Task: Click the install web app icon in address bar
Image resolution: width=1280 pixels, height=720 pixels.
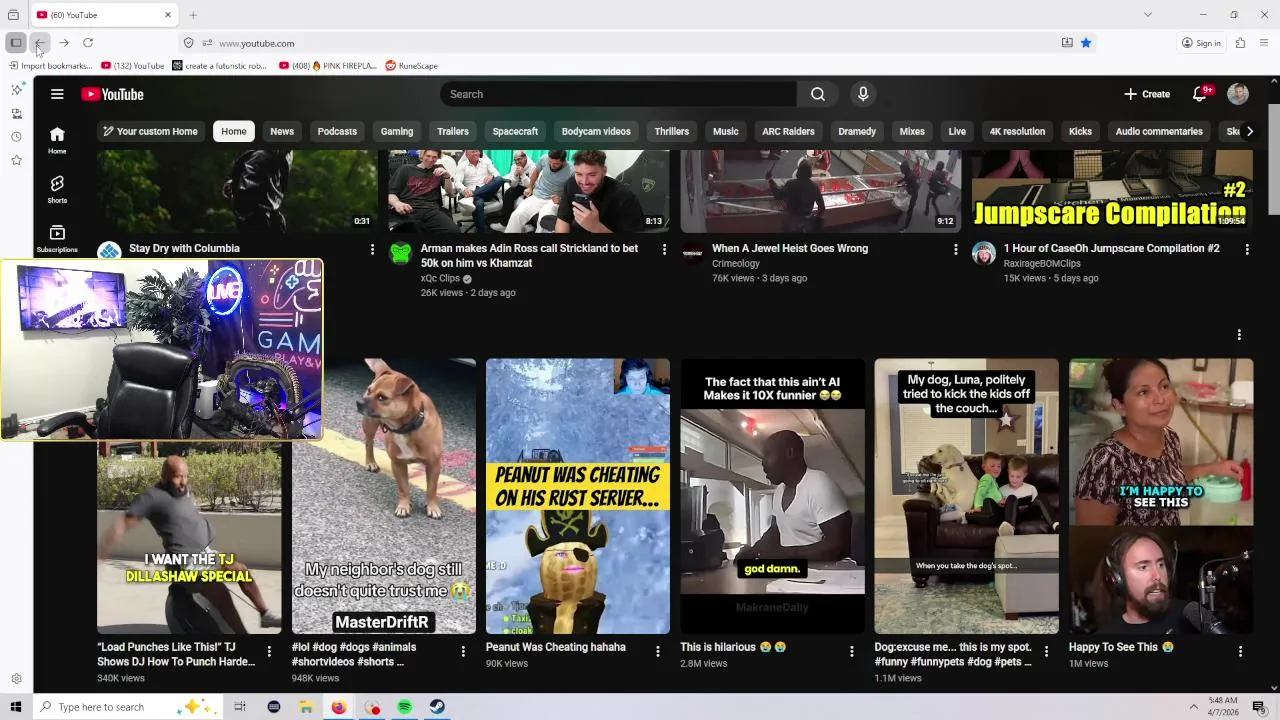Action: pos(1067,43)
